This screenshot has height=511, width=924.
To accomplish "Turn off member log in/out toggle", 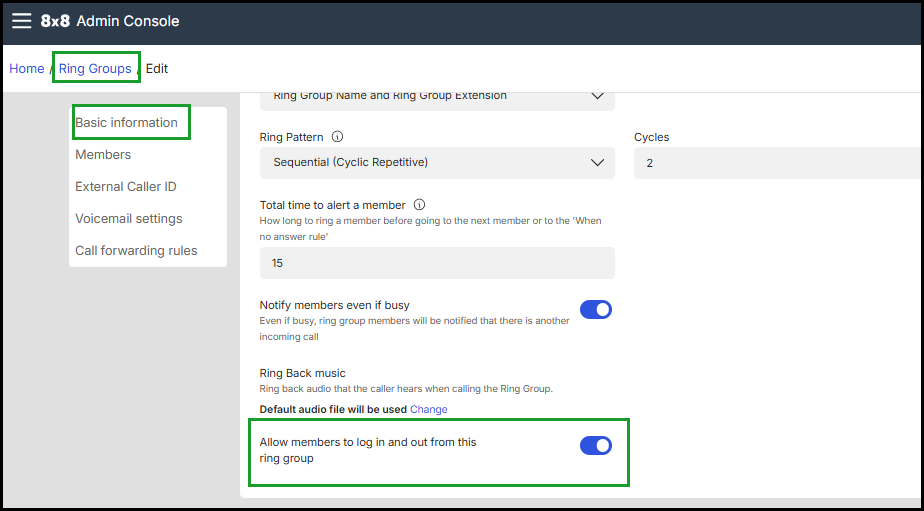I will [596, 446].
